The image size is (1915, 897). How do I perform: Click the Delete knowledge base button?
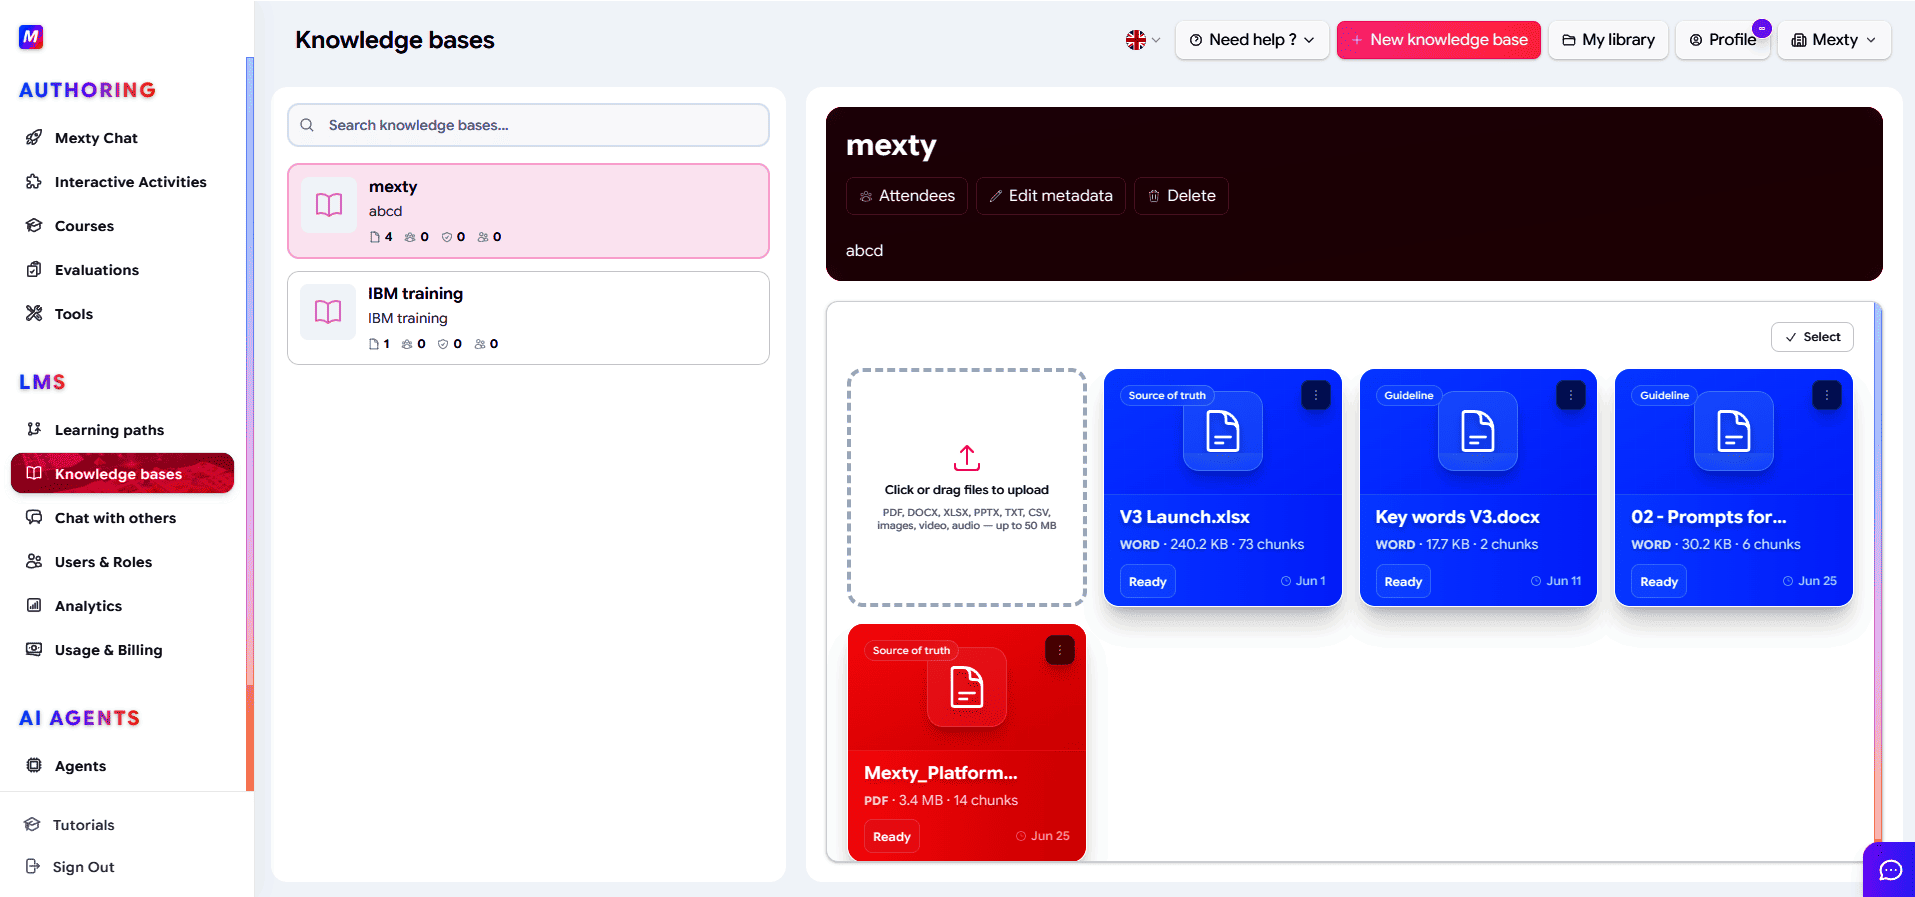pos(1181,196)
